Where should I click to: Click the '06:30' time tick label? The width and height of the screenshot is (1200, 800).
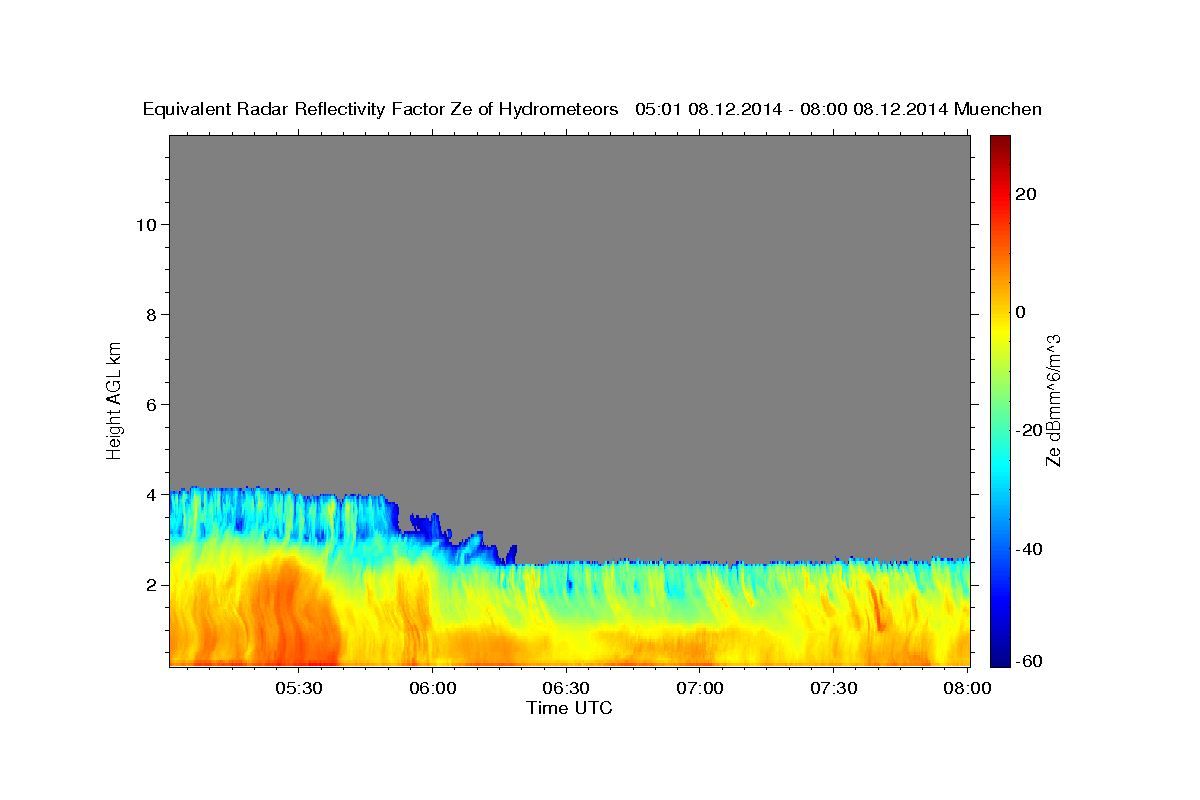[566, 688]
